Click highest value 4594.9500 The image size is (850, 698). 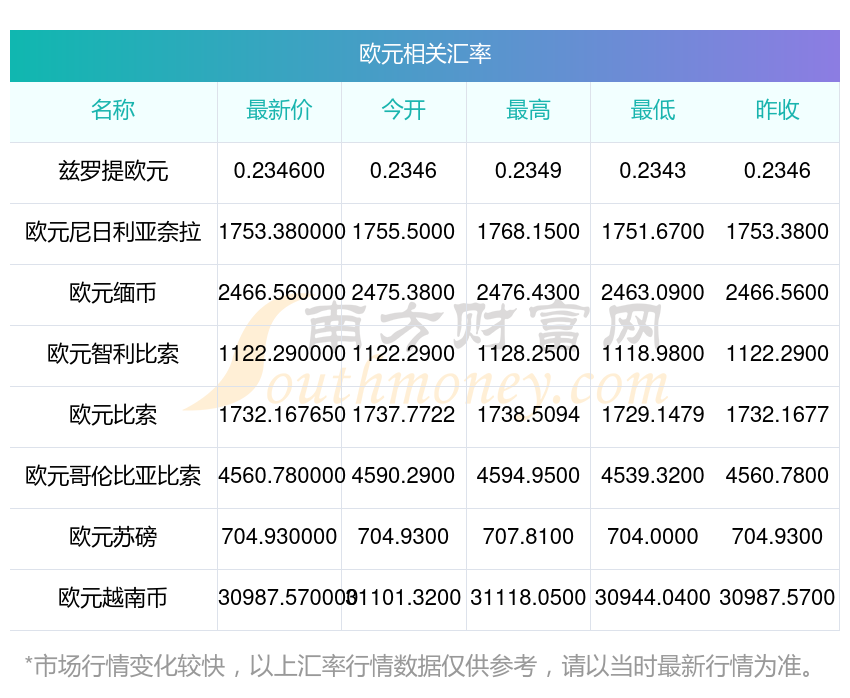tap(528, 476)
